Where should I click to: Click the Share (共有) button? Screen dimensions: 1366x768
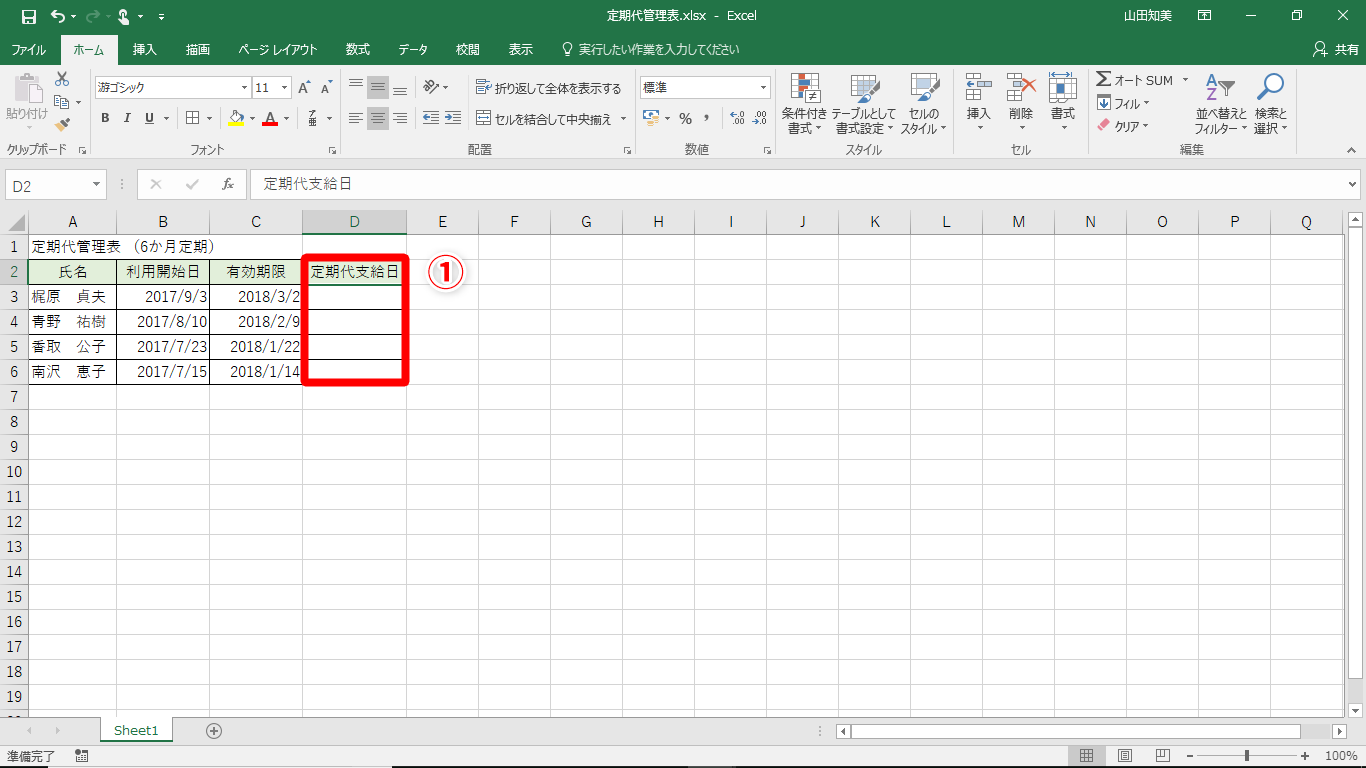(1336, 49)
